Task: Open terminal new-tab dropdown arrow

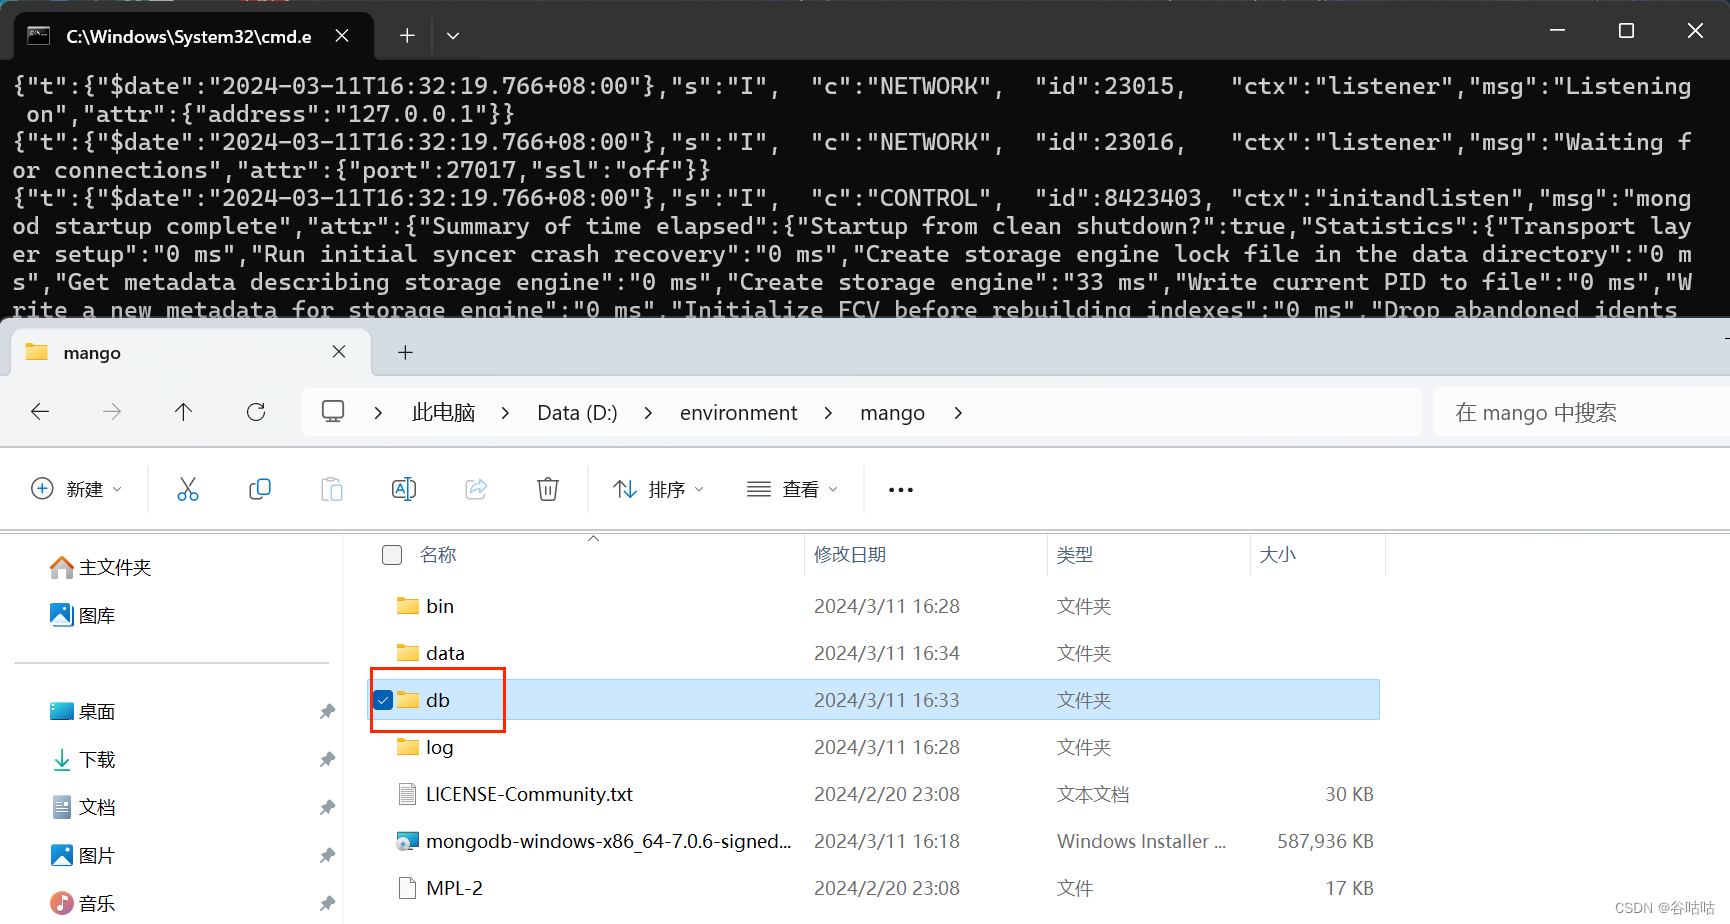Action: click(453, 36)
